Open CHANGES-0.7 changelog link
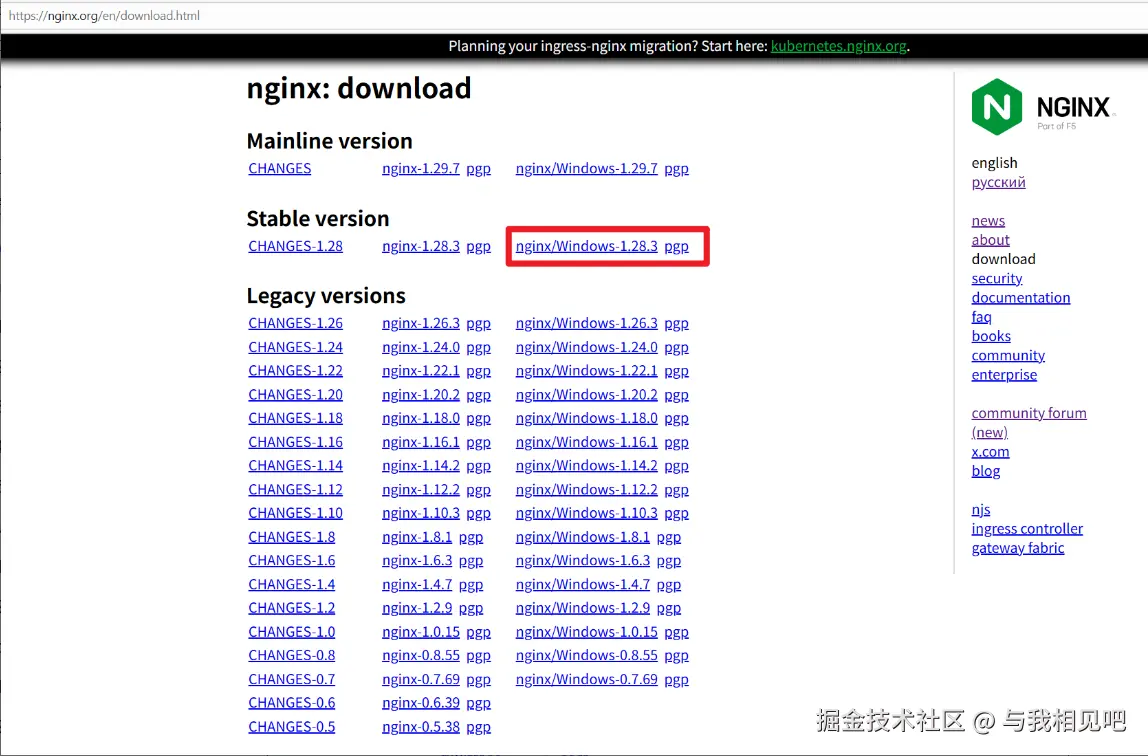The height and width of the screenshot is (756, 1148). point(291,679)
